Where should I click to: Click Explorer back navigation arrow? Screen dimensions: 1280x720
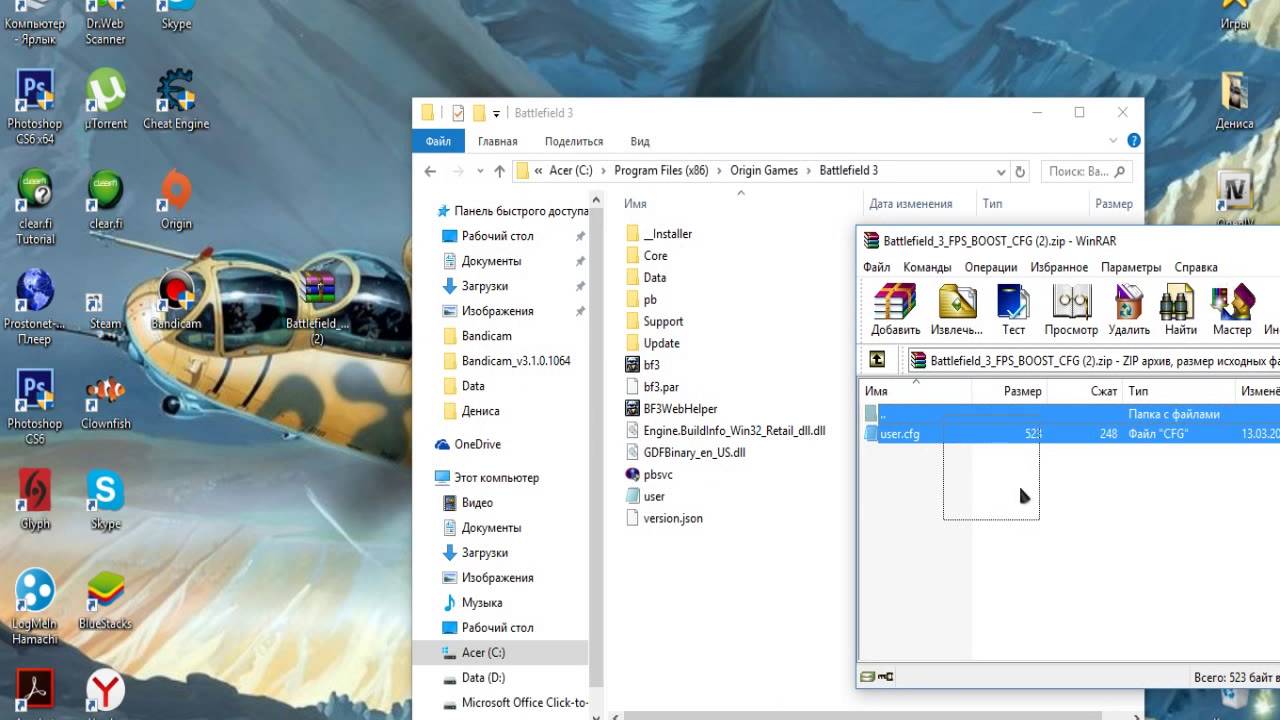coord(430,171)
